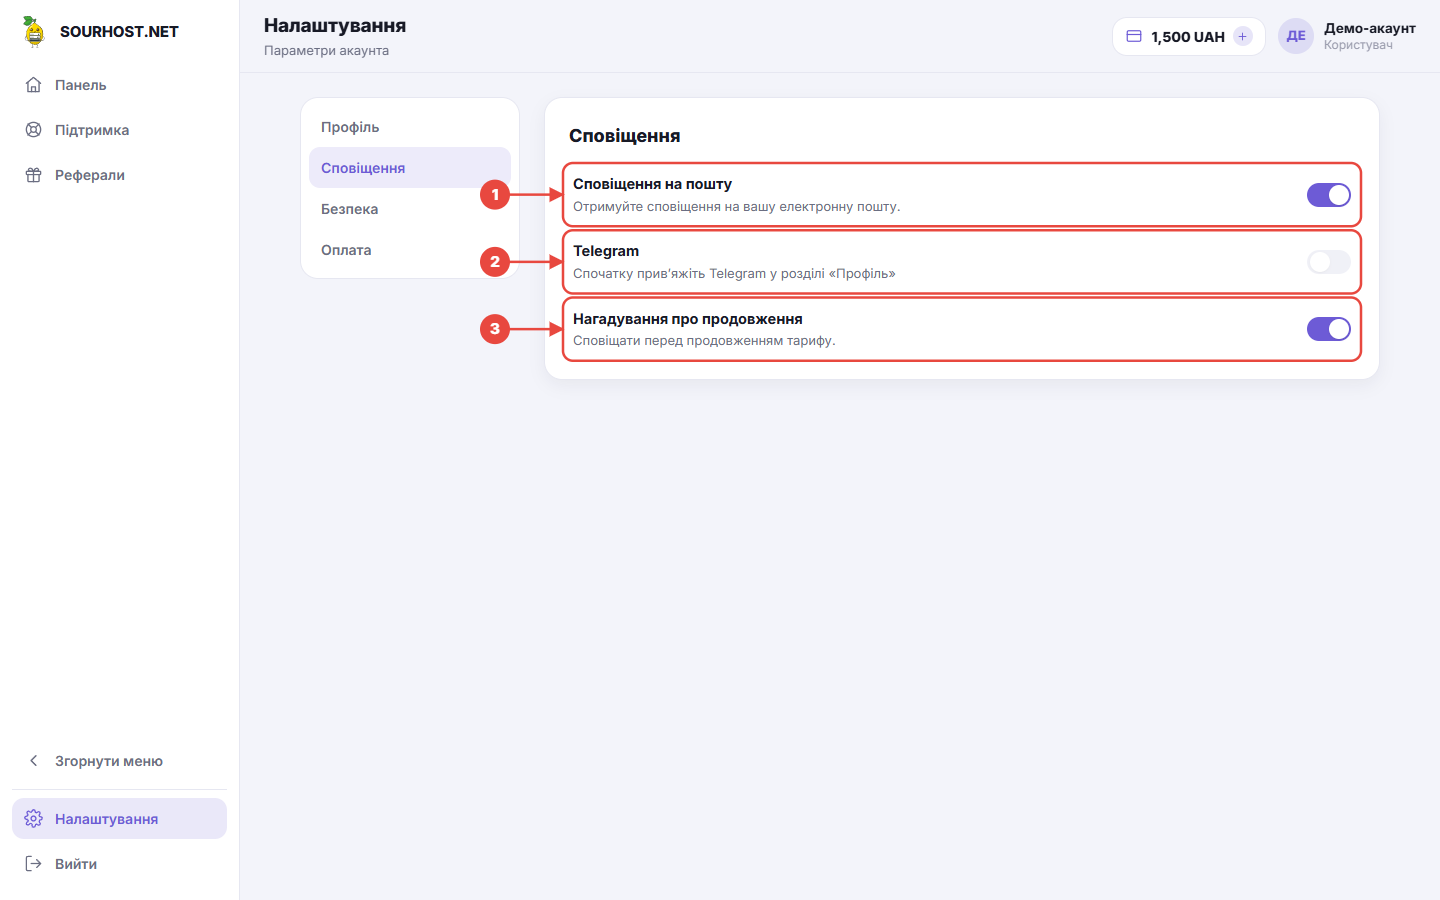The height and width of the screenshot is (900, 1440).
Task: Toggle the Telegram notifications switch
Action: [1329, 262]
